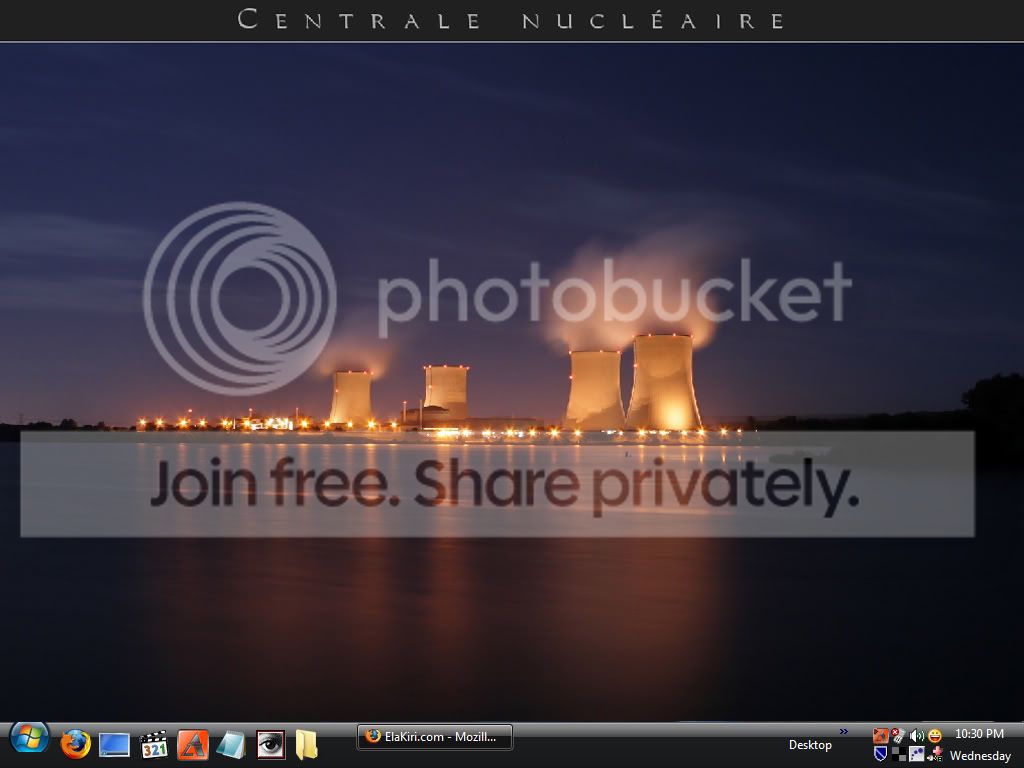Screen dimensions: 1024x768
Task: Launch Firefox from quick launch
Action: click(x=76, y=744)
